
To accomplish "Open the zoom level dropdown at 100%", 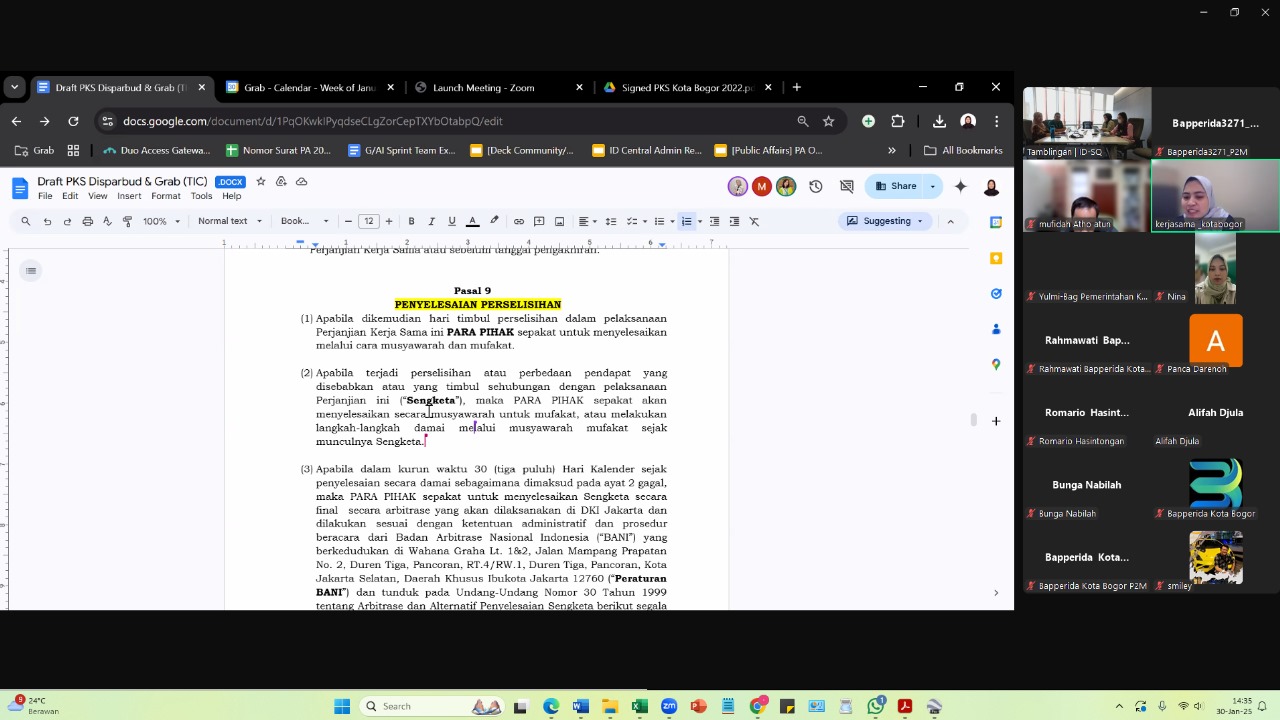I will (x=161, y=221).
